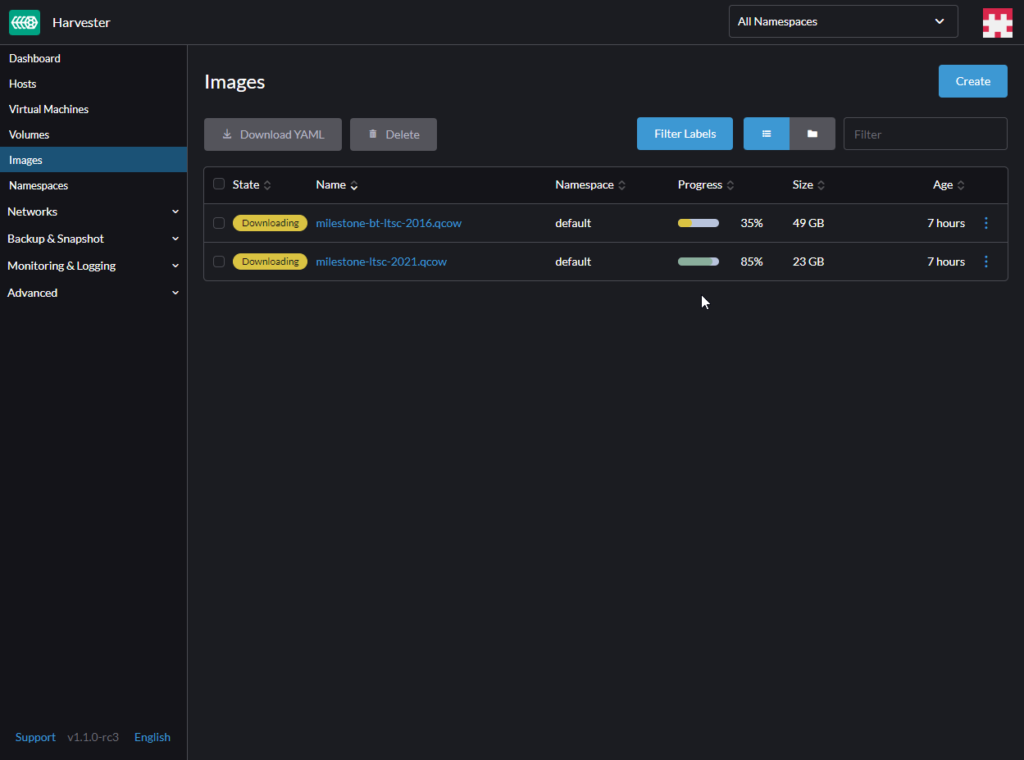The width and height of the screenshot is (1024, 760).
Task: Focus the Filter input field
Action: pos(924,134)
